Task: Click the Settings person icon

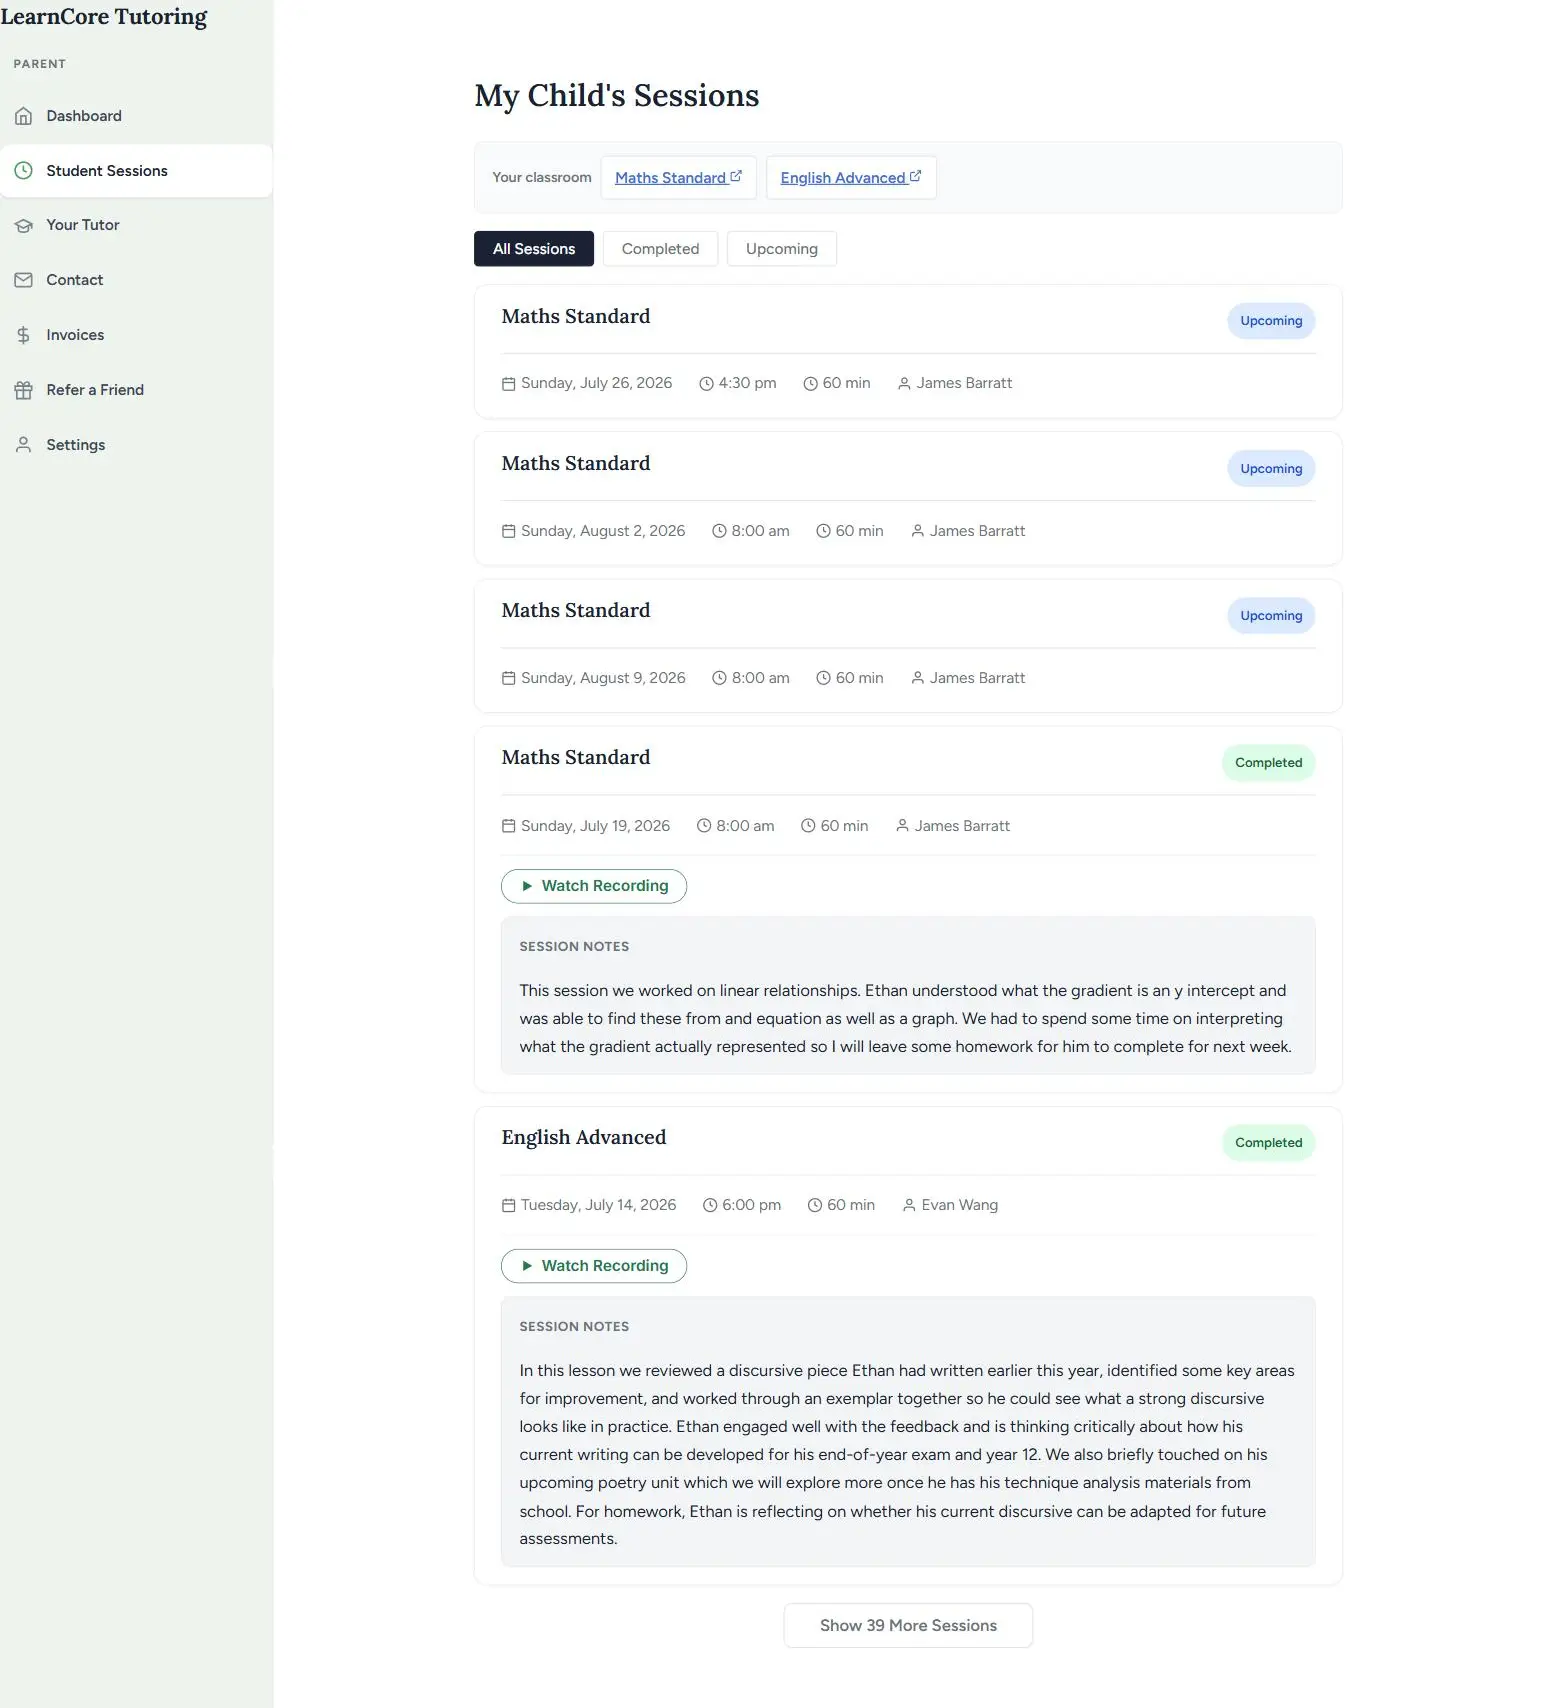Action: [23, 445]
